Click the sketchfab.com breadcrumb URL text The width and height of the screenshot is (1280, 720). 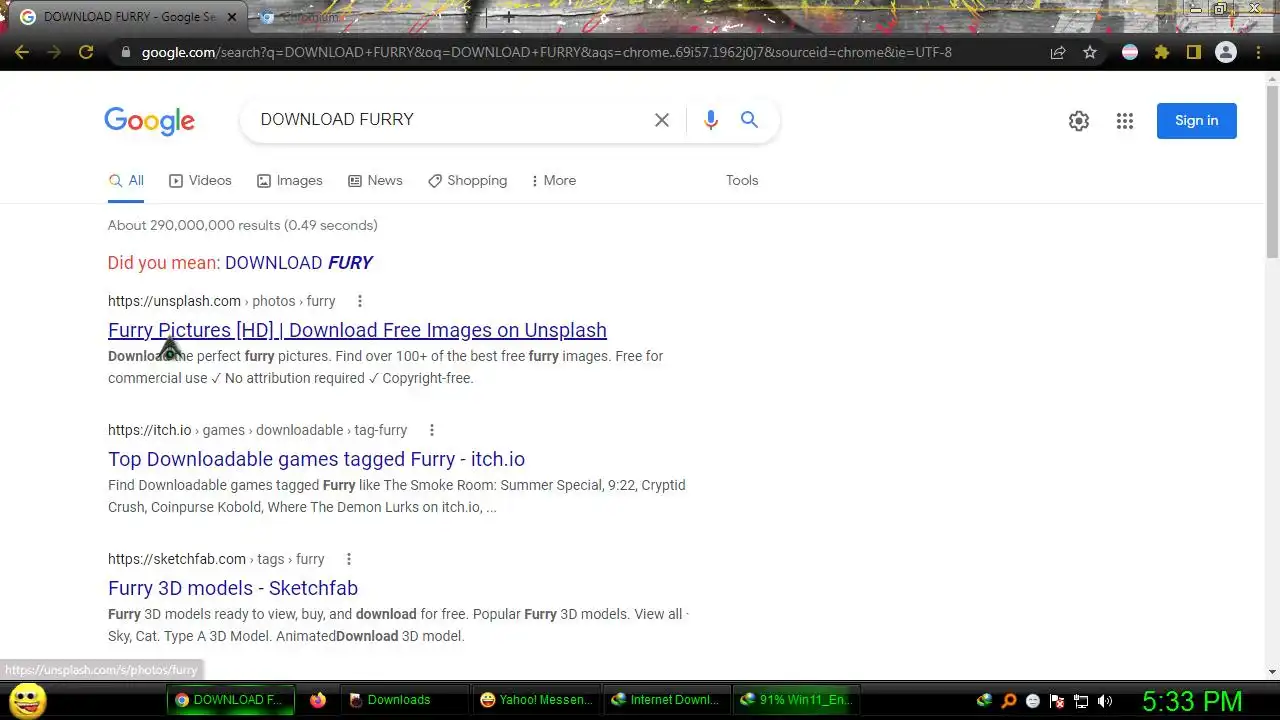pyautogui.click(x=216, y=559)
